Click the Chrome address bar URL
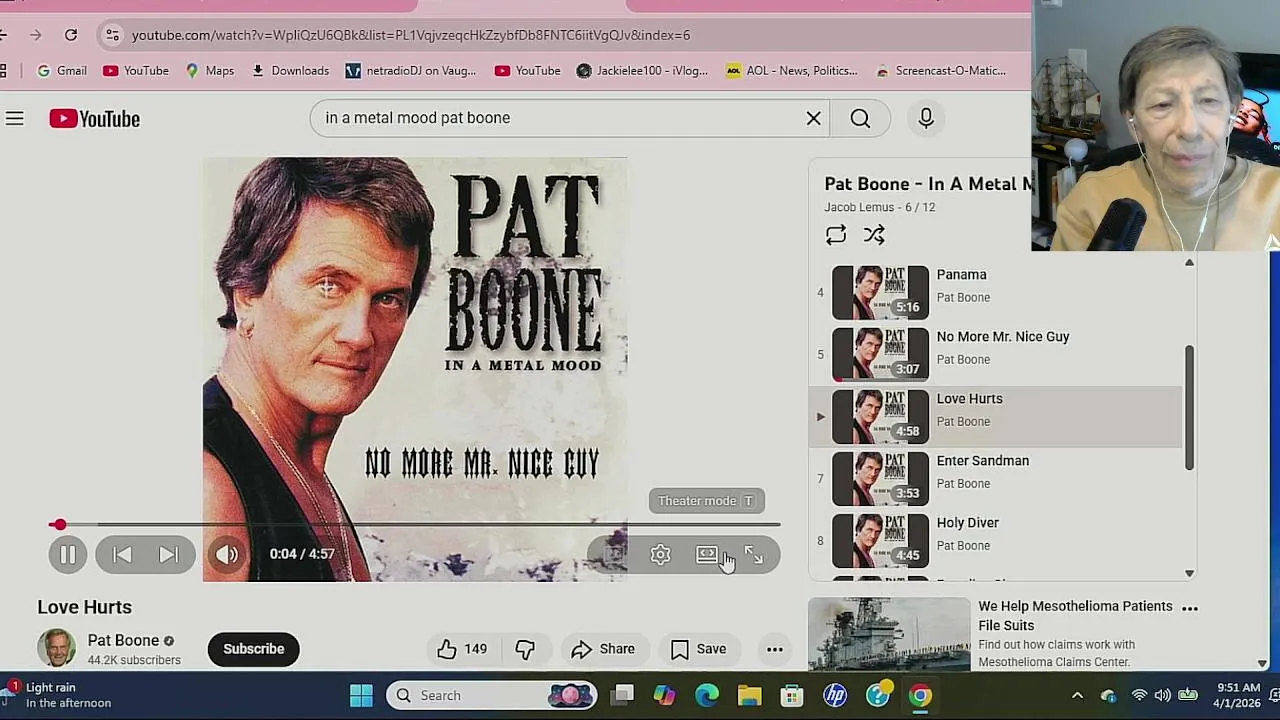Viewport: 1280px width, 720px height. [411, 35]
